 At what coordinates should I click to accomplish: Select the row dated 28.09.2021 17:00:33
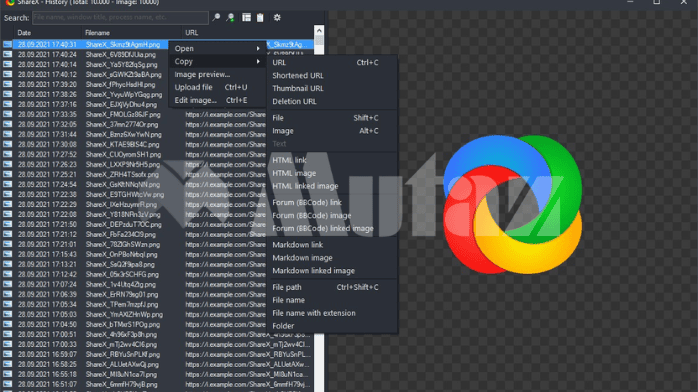coord(157,344)
